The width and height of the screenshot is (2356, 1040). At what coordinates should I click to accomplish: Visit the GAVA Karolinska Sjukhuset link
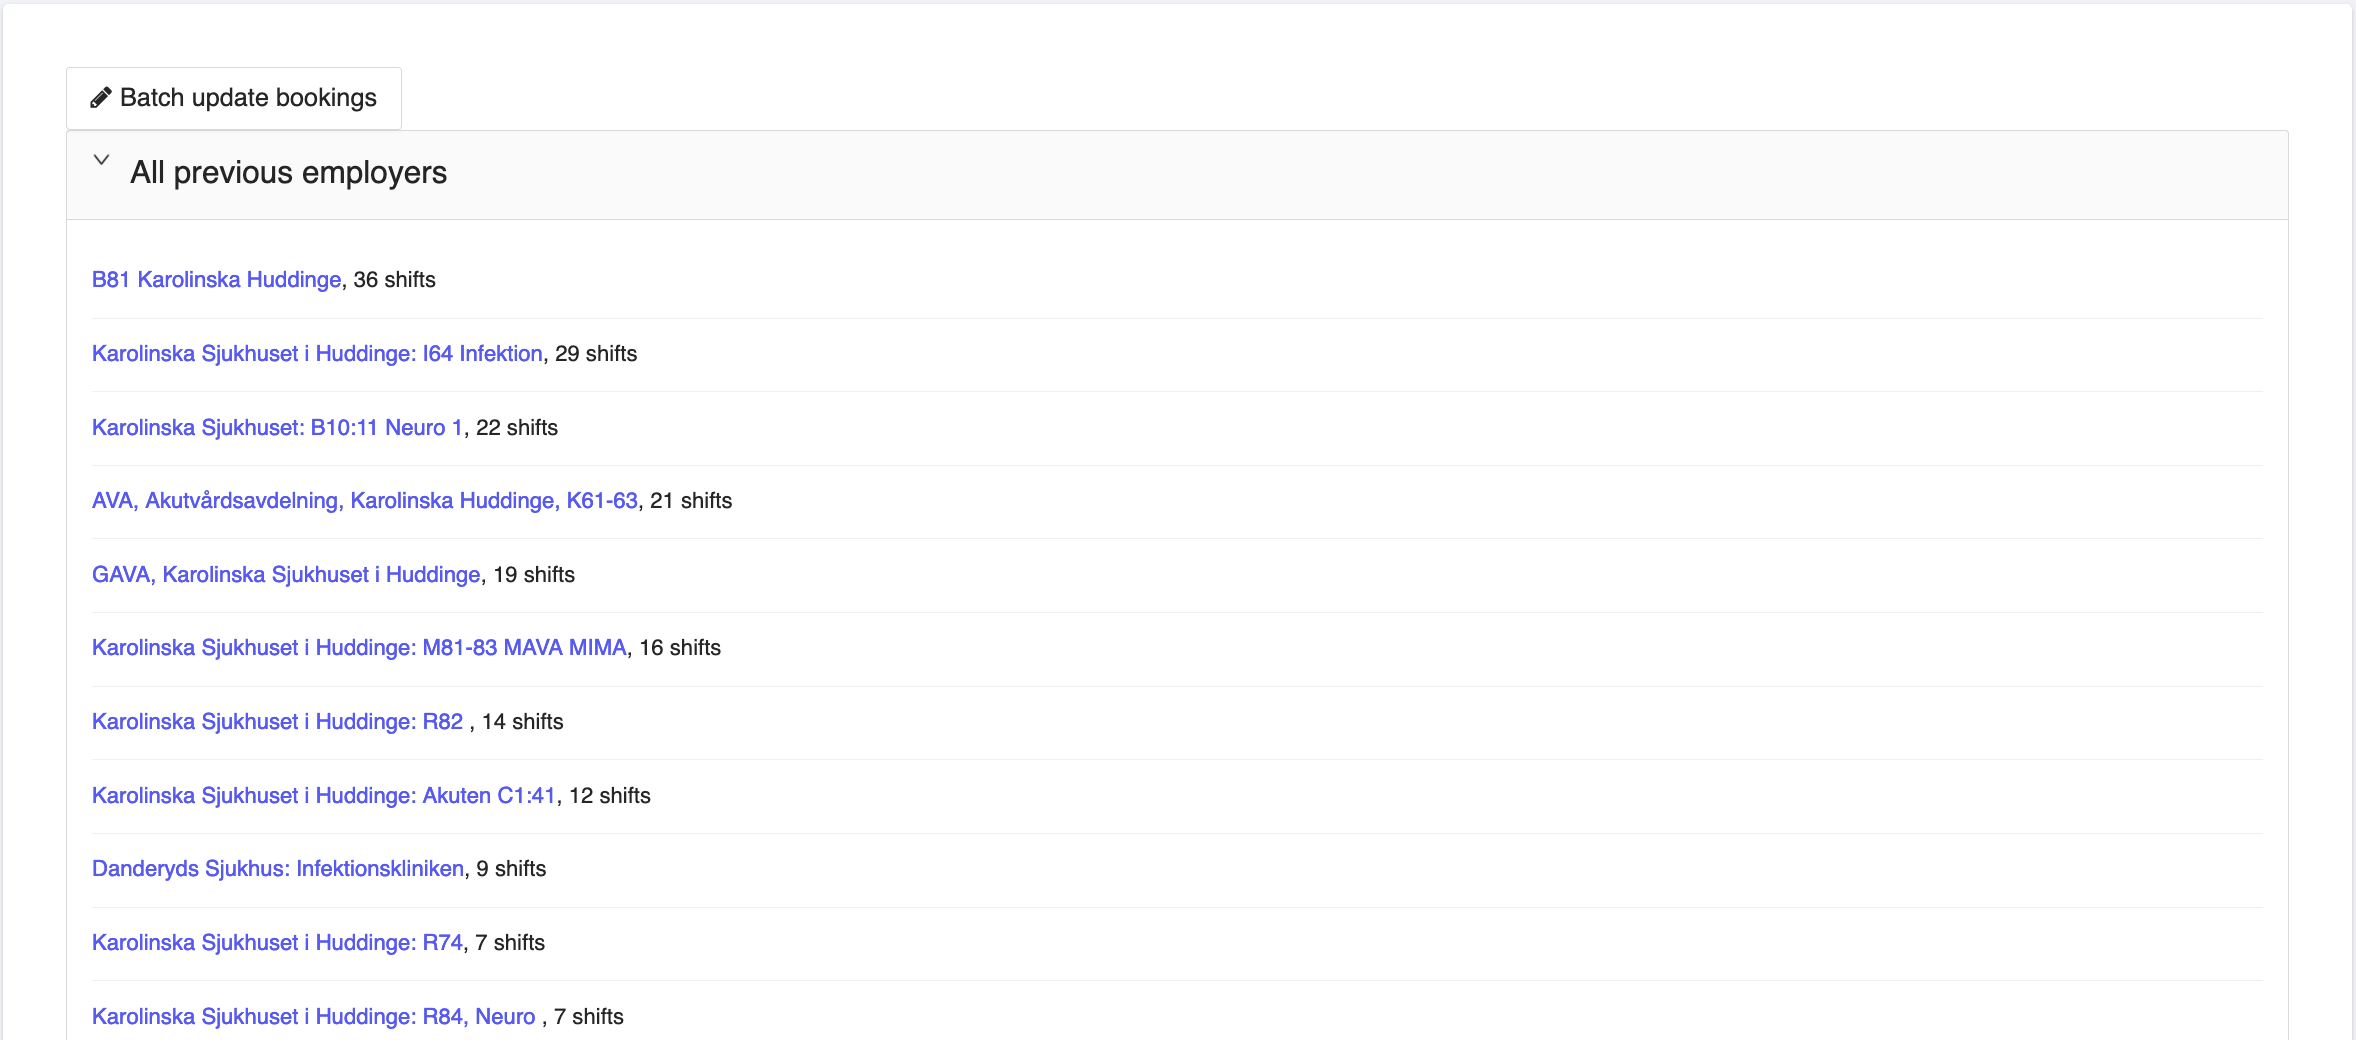pos(286,575)
